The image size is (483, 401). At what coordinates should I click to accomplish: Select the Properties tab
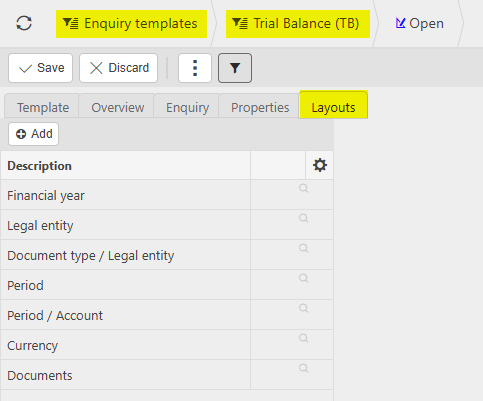pos(260,107)
